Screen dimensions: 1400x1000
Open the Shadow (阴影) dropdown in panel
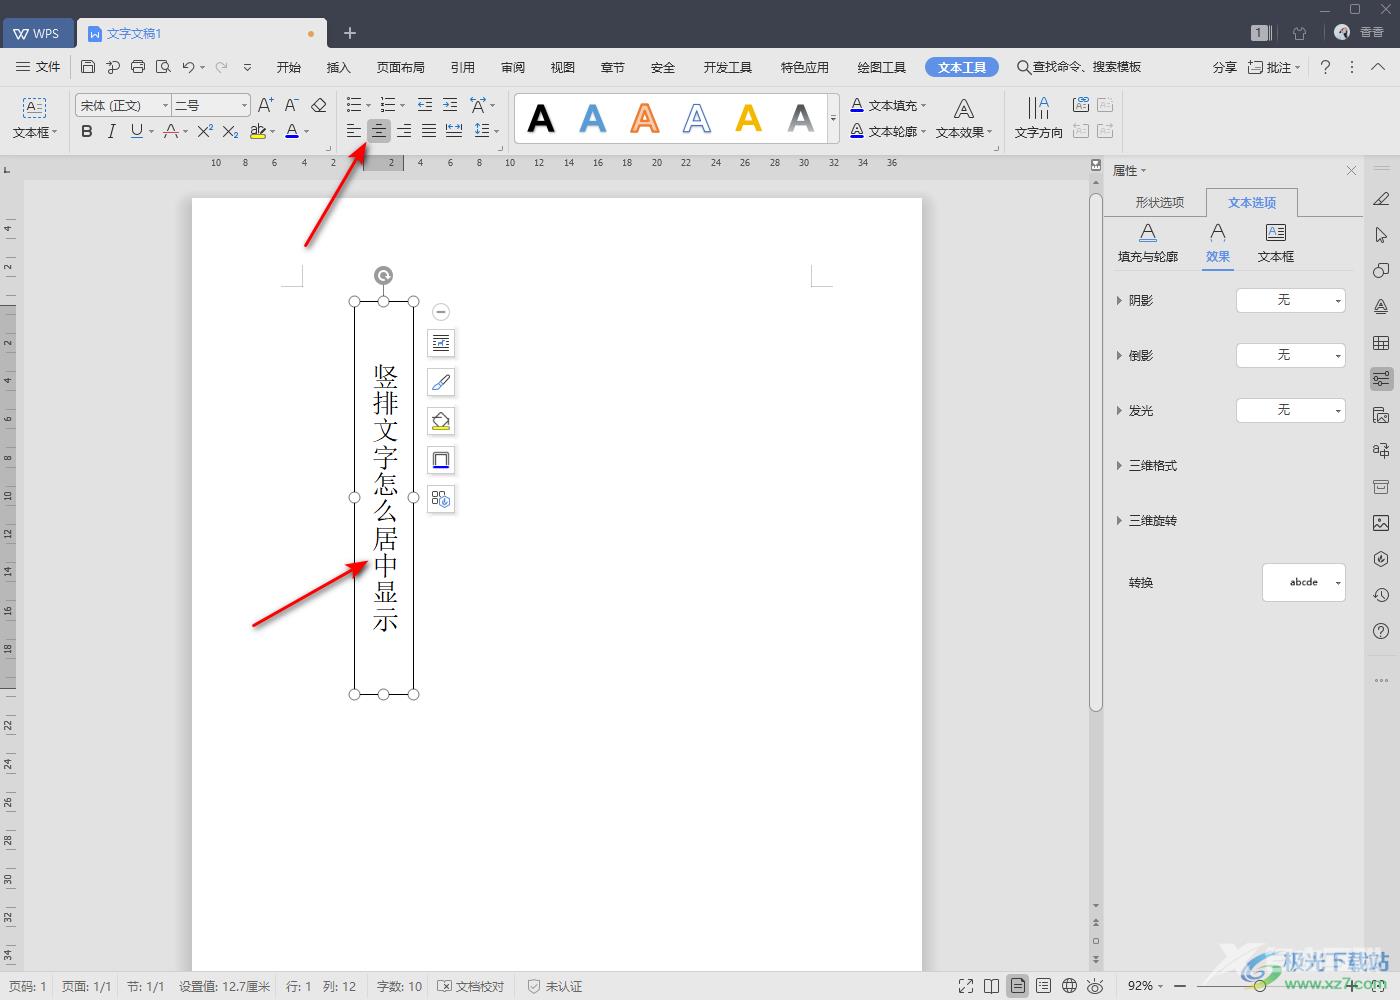[1291, 300]
